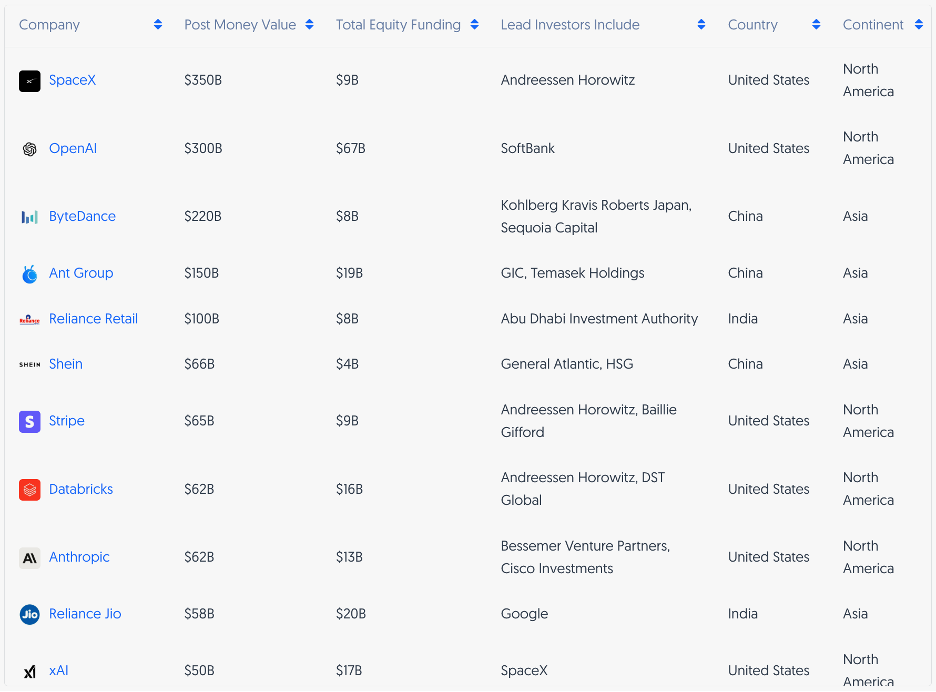Click the Databricks logo icon

30,490
